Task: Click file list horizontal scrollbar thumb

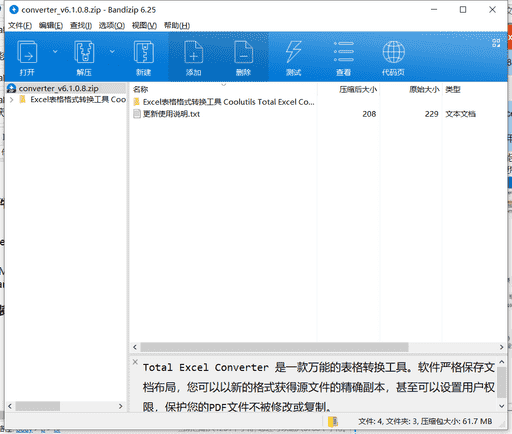Action: pyautogui.click(x=274, y=347)
